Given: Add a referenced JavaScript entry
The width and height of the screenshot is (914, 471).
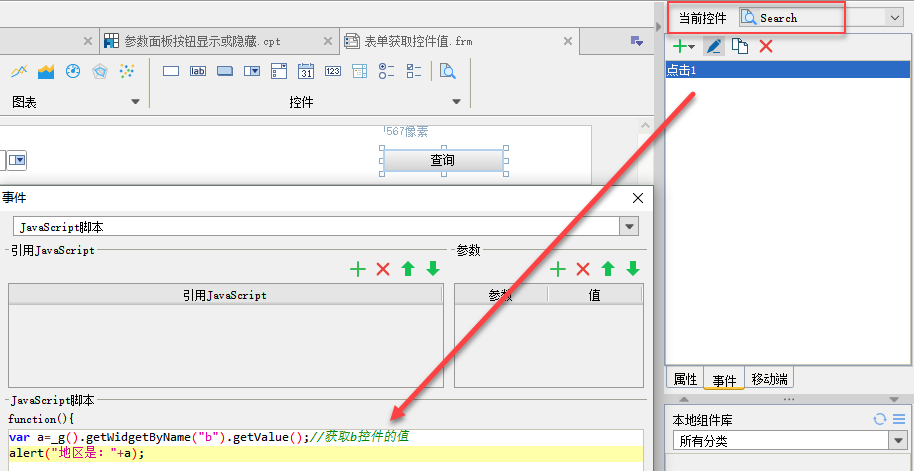Looking at the screenshot, I should [357, 269].
